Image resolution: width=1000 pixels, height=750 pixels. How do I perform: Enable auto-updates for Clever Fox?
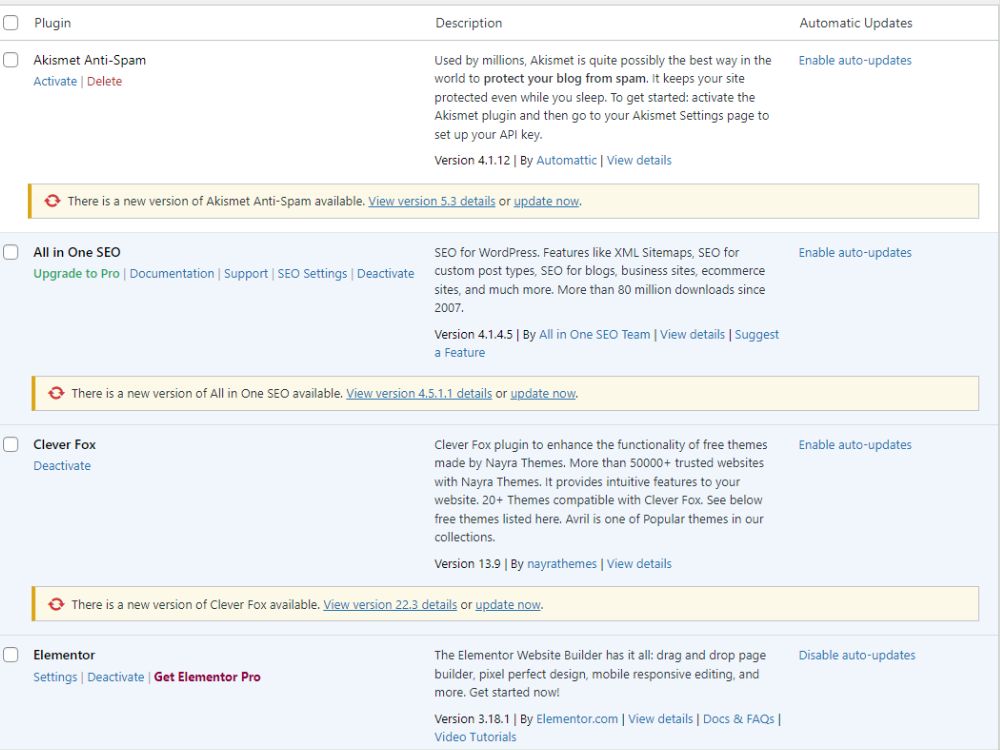coord(855,445)
